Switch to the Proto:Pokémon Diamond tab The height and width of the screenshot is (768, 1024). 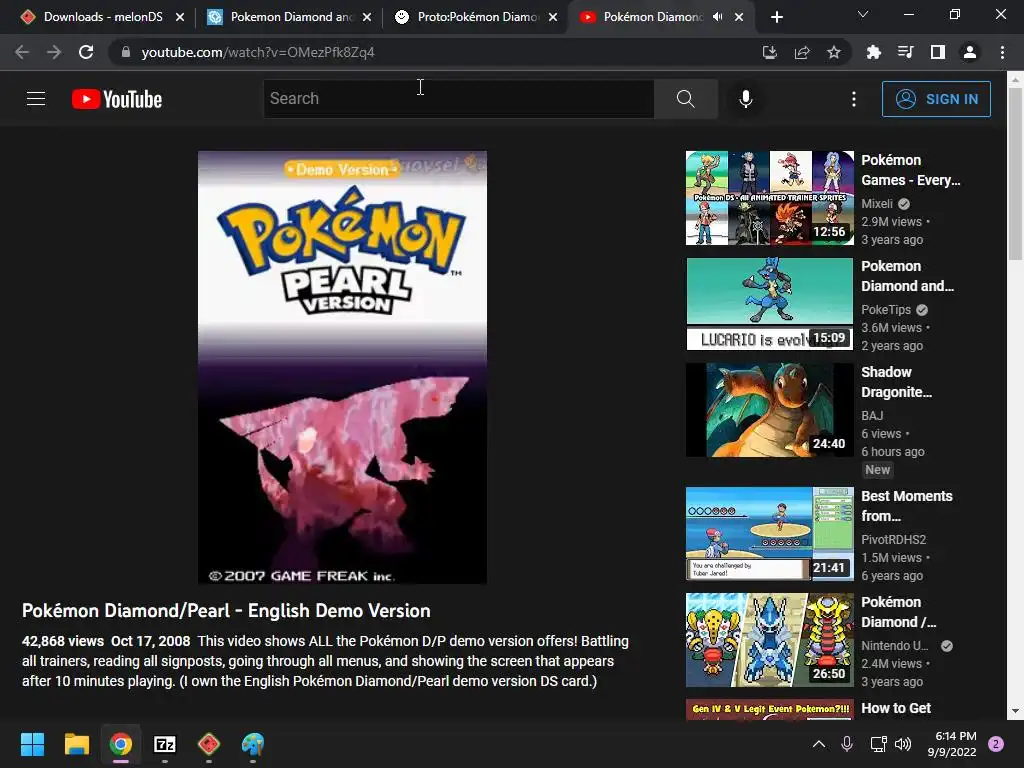(x=476, y=17)
